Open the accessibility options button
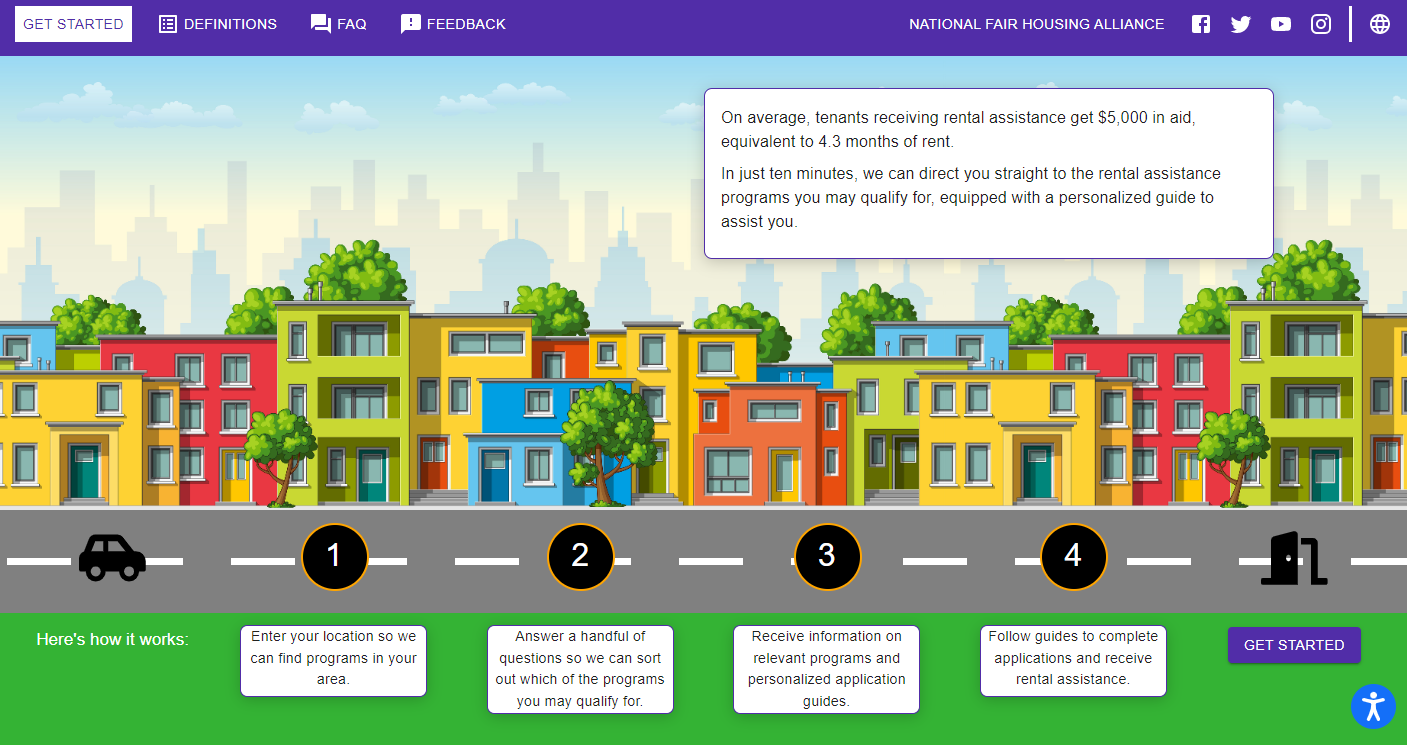This screenshot has height=745, width=1407. [x=1373, y=706]
